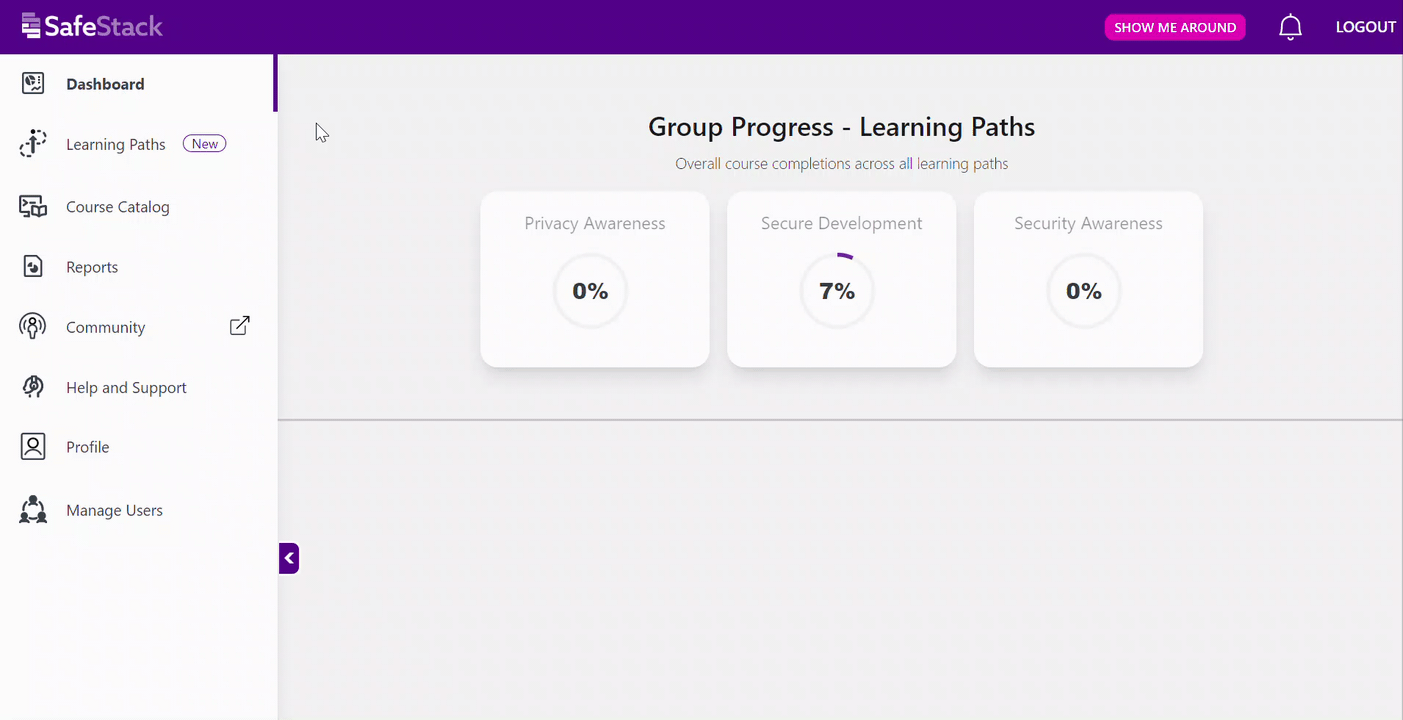Open notifications with the bell icon

click(x=1289, y=26)
